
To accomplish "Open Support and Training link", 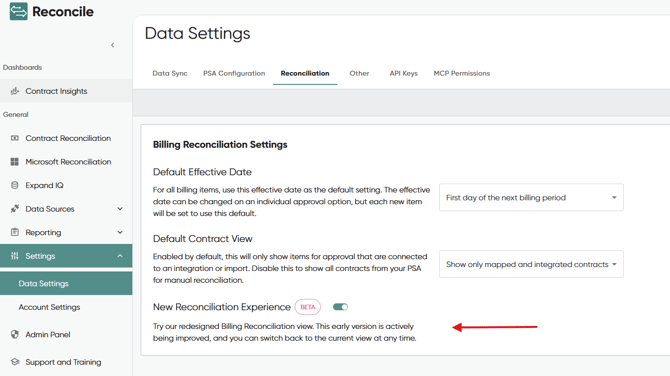I will 66,362.
